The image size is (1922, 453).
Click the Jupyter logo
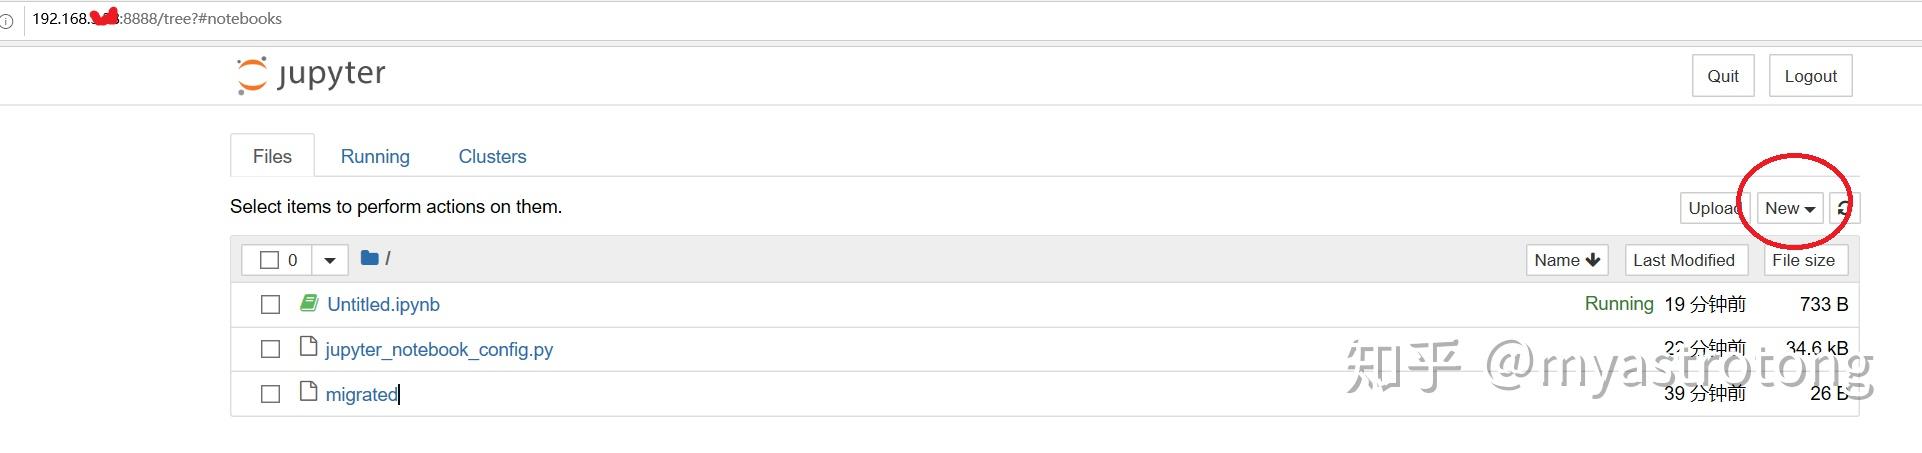[311, 75]
